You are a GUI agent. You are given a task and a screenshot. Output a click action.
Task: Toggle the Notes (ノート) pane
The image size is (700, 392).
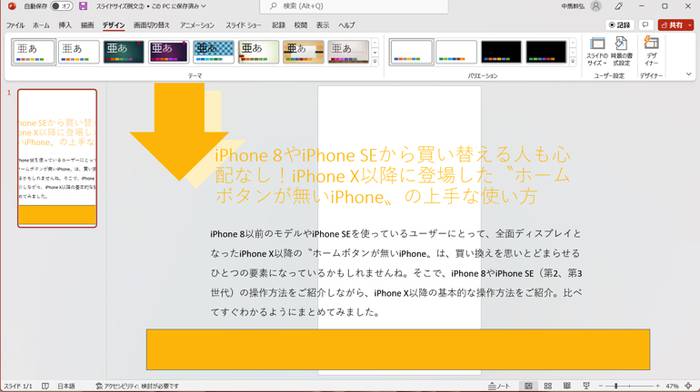pyautogui.click(x=499, y=386)
